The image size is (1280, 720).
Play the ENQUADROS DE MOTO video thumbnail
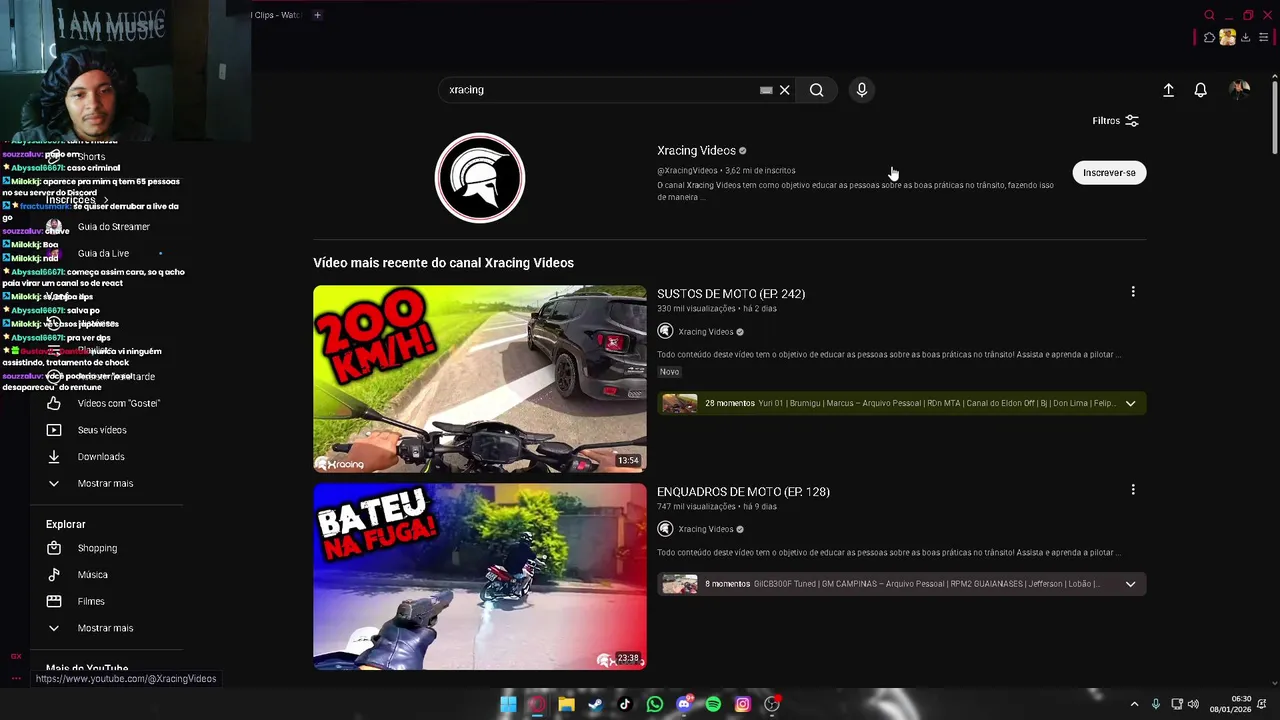pos(480,577)
